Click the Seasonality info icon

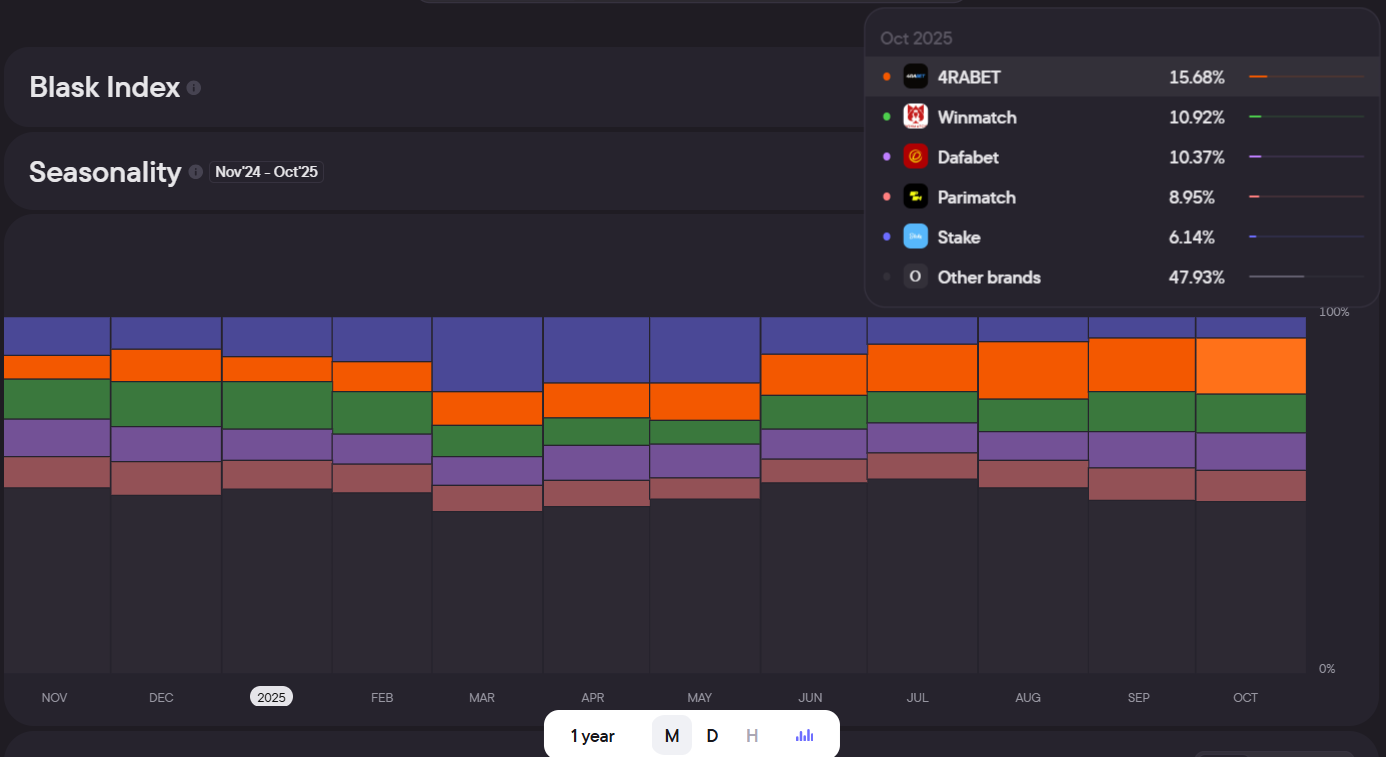click(x=195, y=172)
